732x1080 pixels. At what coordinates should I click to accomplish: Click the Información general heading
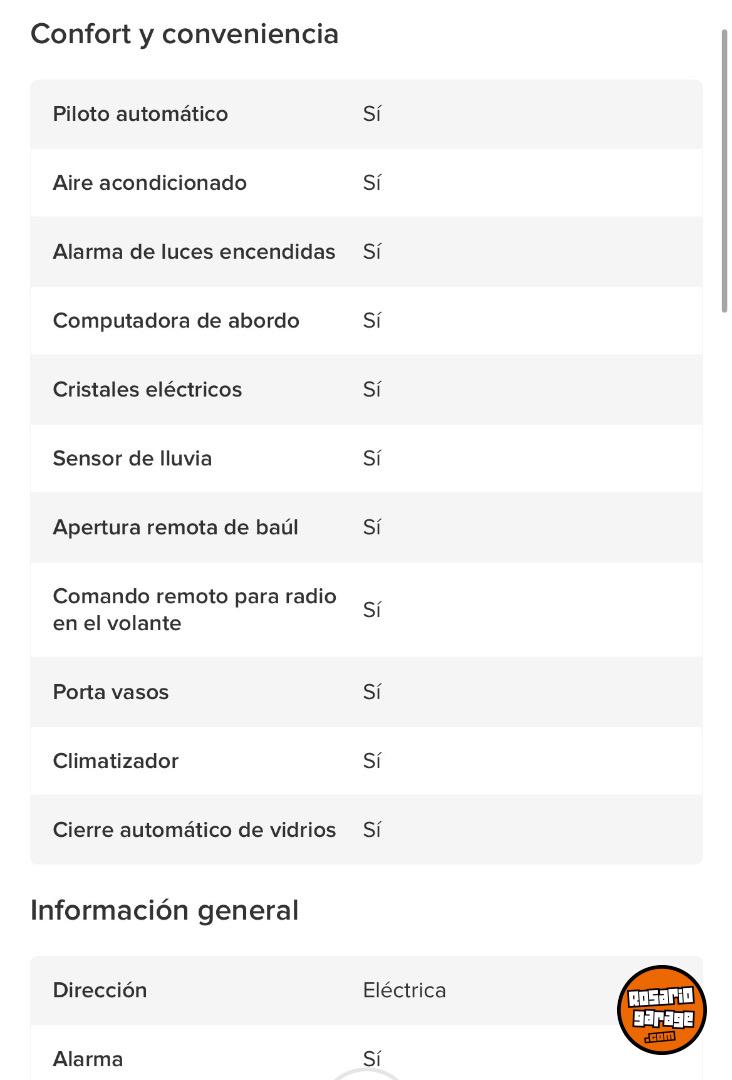tap(164, 911)
